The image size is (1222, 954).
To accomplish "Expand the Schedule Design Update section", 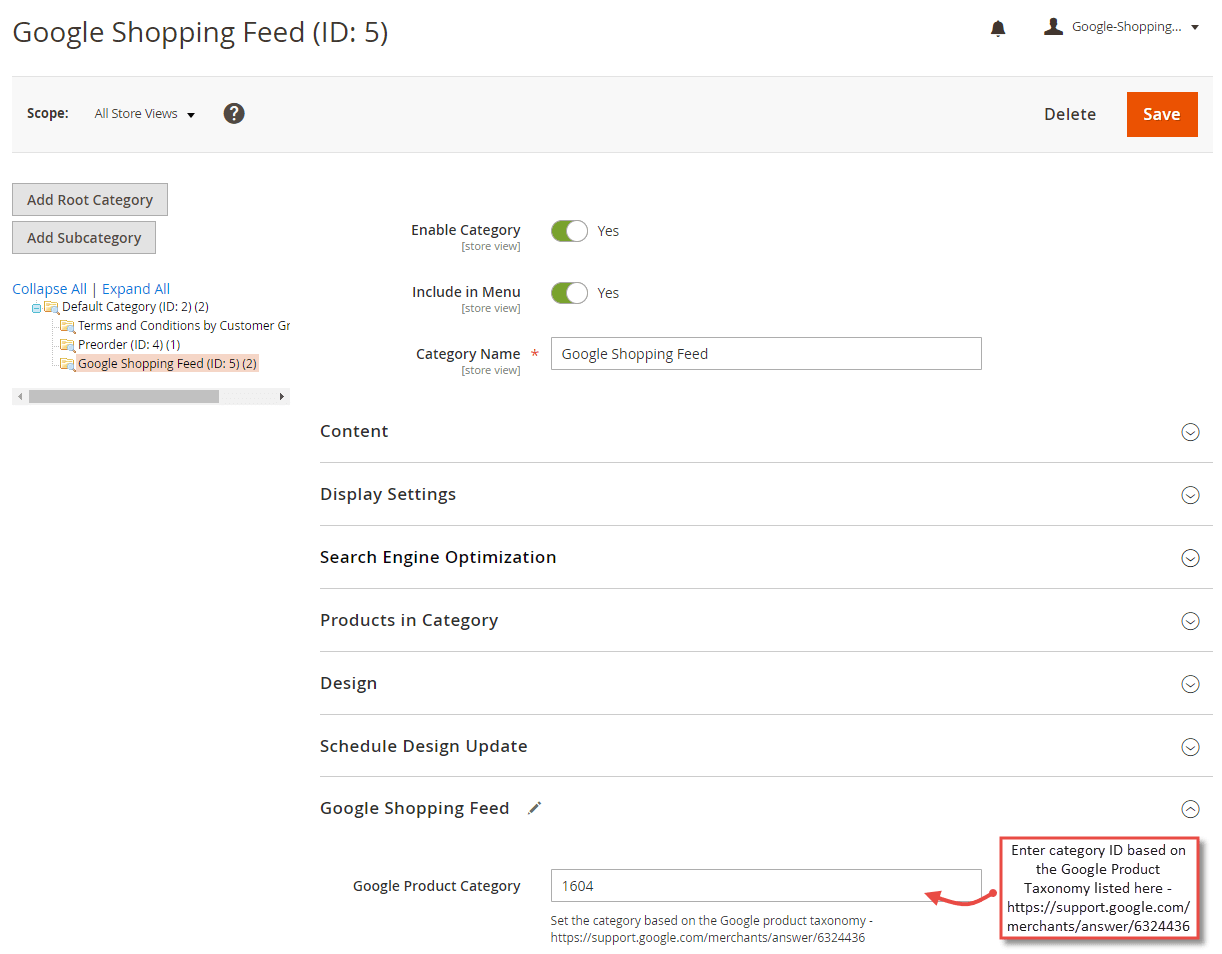I will coord(1190,747).
